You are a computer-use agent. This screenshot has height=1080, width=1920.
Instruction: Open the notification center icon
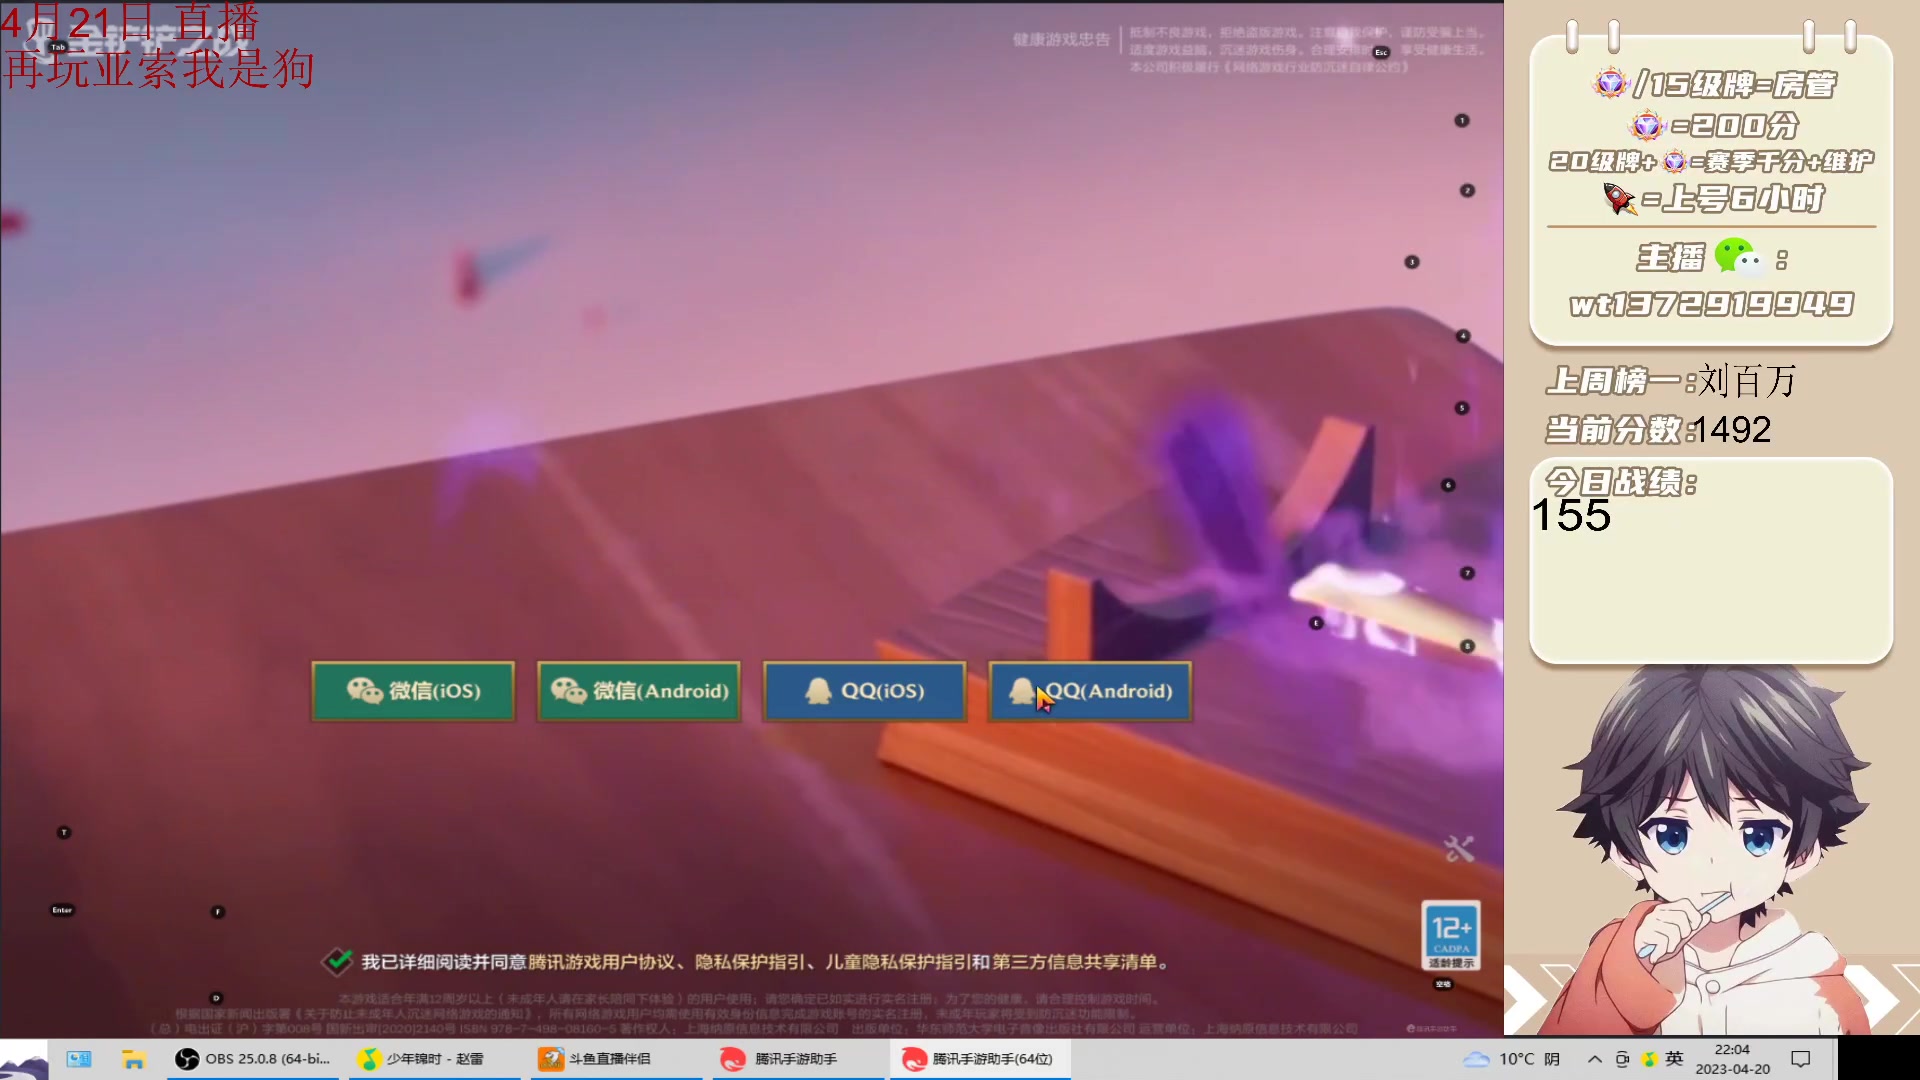pyautogui.click(x=1801, y=1059)
